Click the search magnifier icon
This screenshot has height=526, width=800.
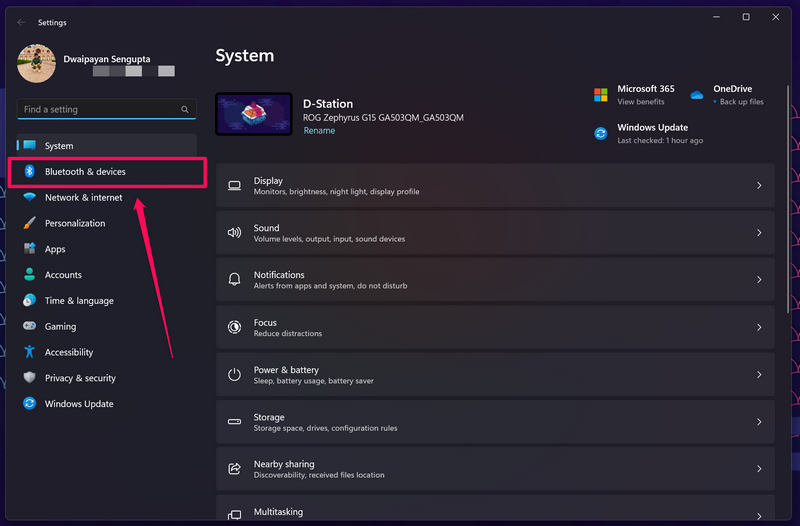point(185,109)
